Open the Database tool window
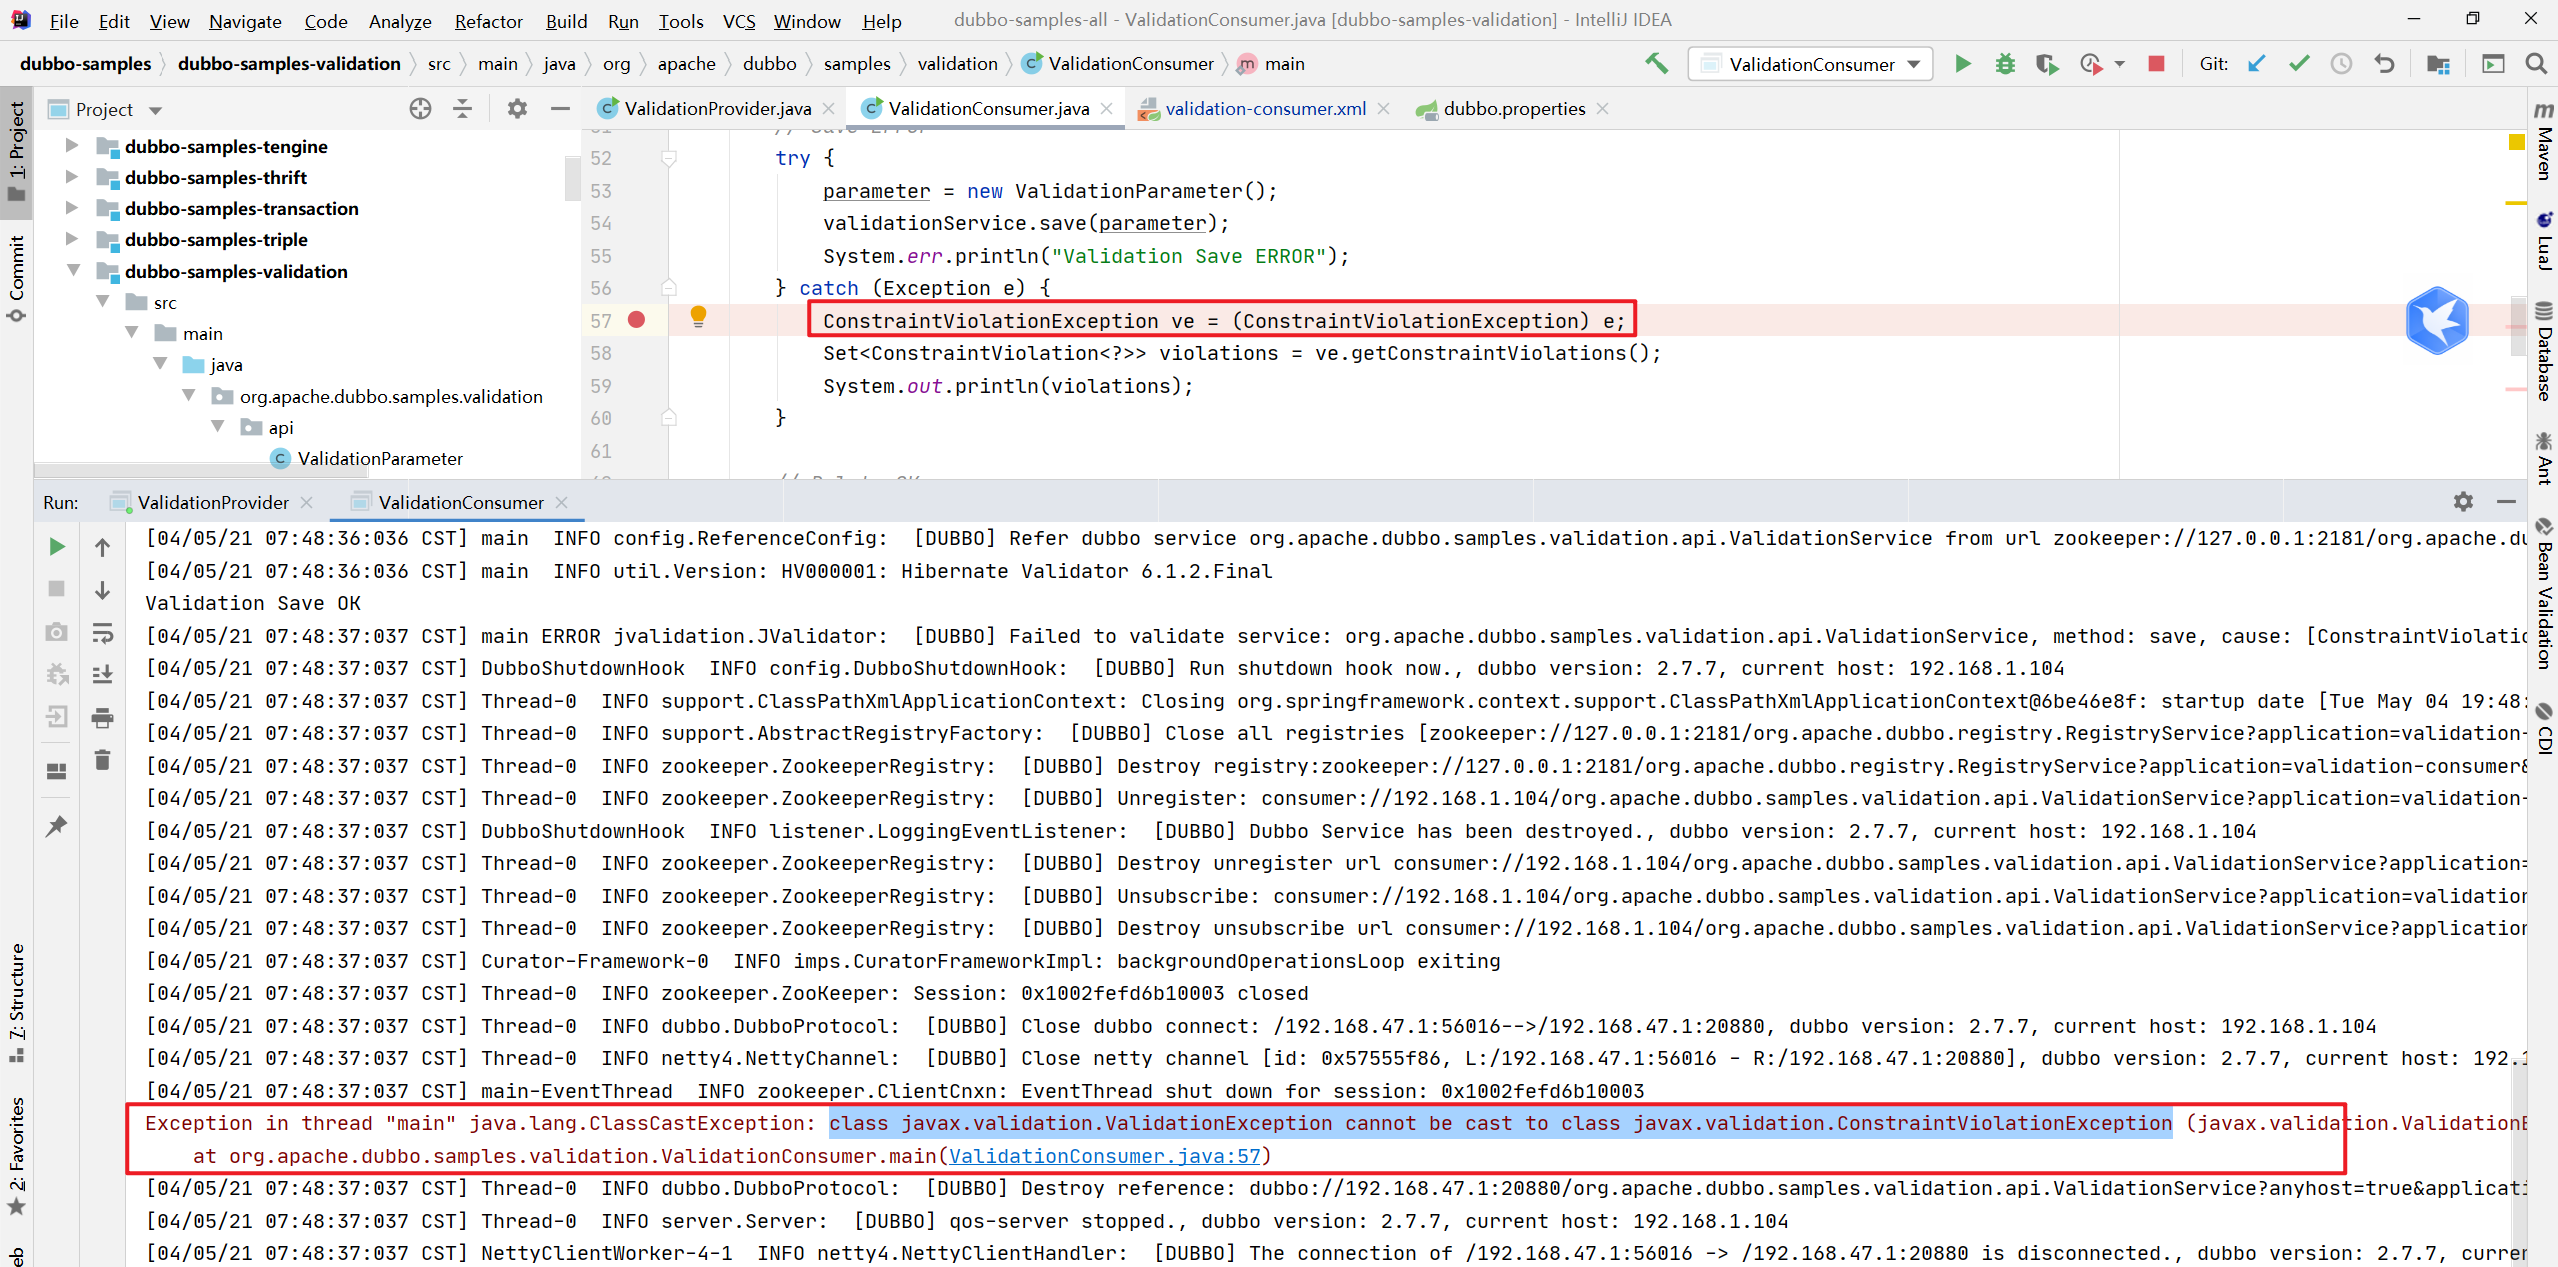The image size is (2558, 1267). pos(2544,350)
